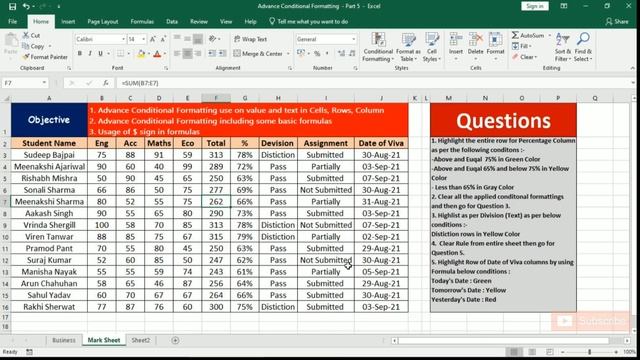Screen dimensions: 640x360
Task: Open the Sheet2 worksheet tab
Action: [x=140, y=340]
